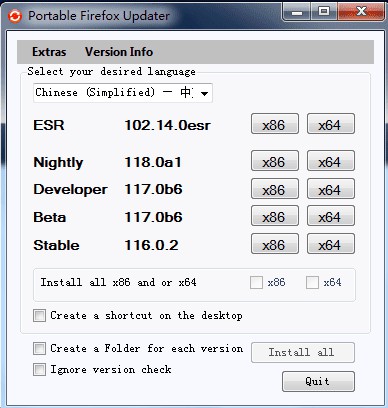Download Nightly x64 build
The width and height of the screenshot is (388, 408).
click(x=331, y=161)
